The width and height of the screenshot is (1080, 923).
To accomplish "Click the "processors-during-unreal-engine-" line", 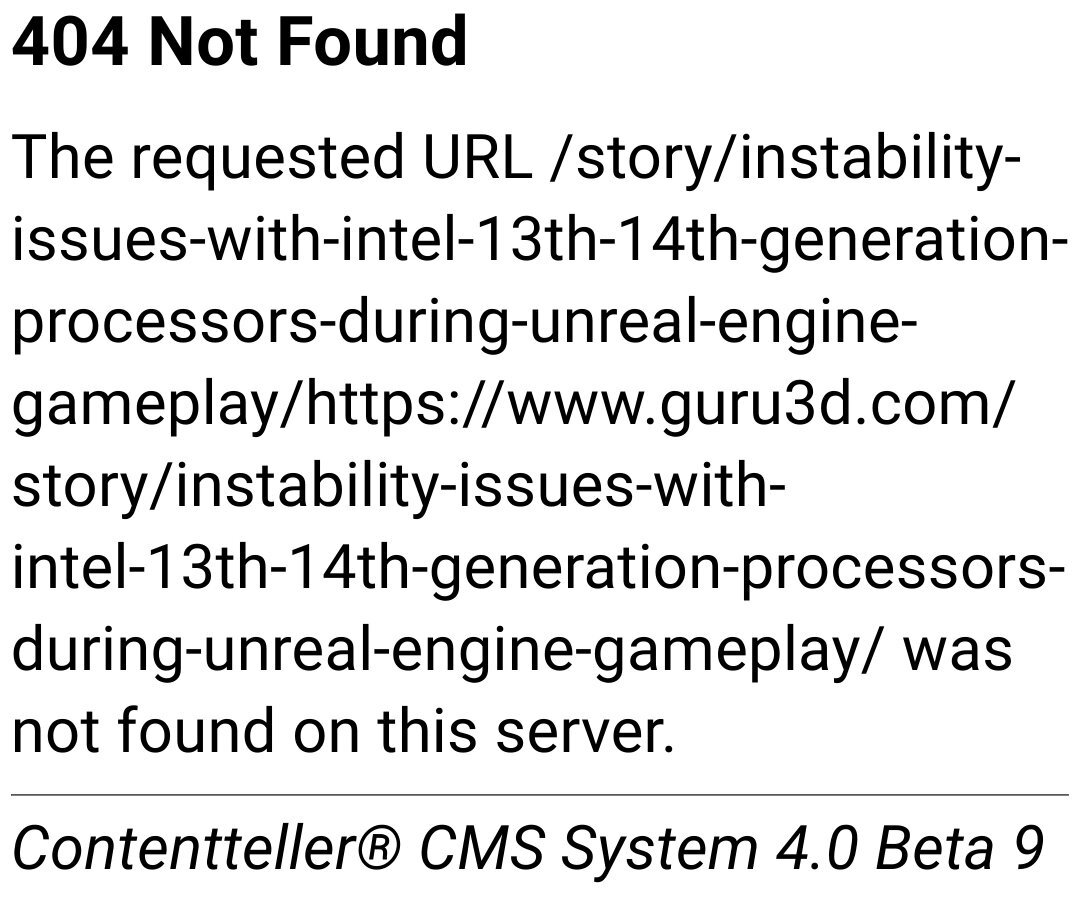I will (465, 324).
